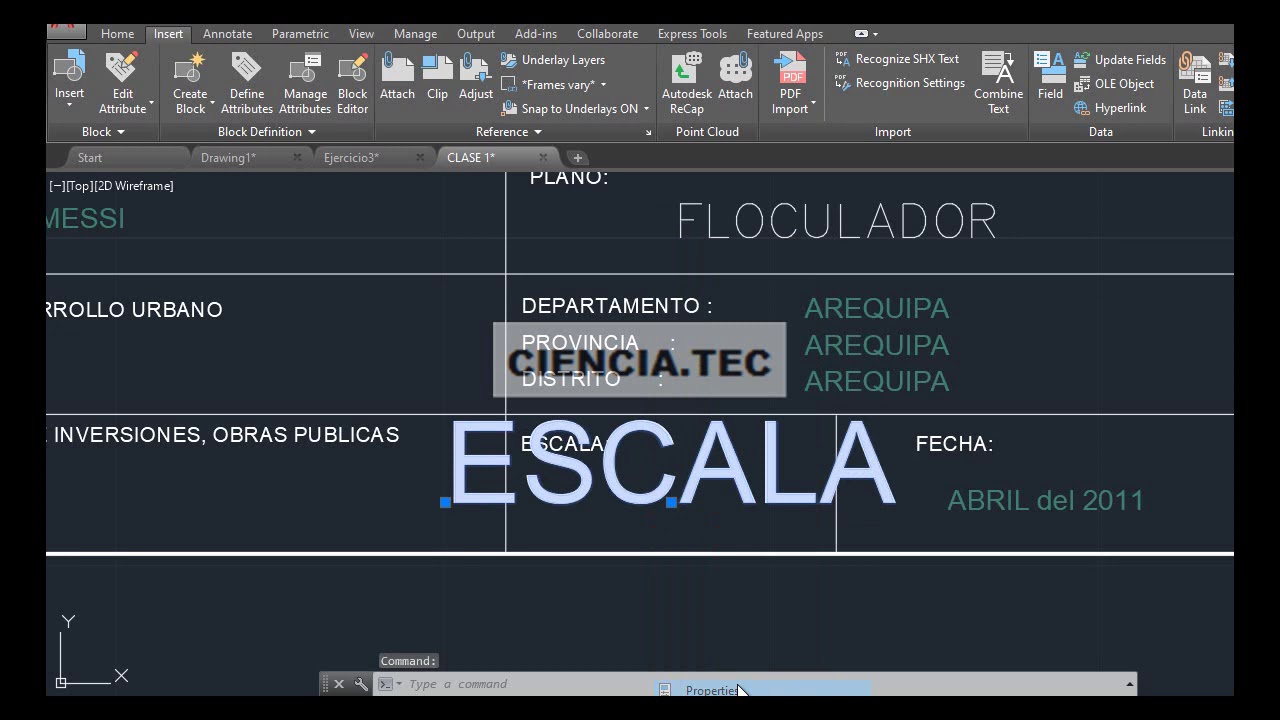Click Update Fields
This screenshot has width=1280, height=720.
tap(1120, 60)
